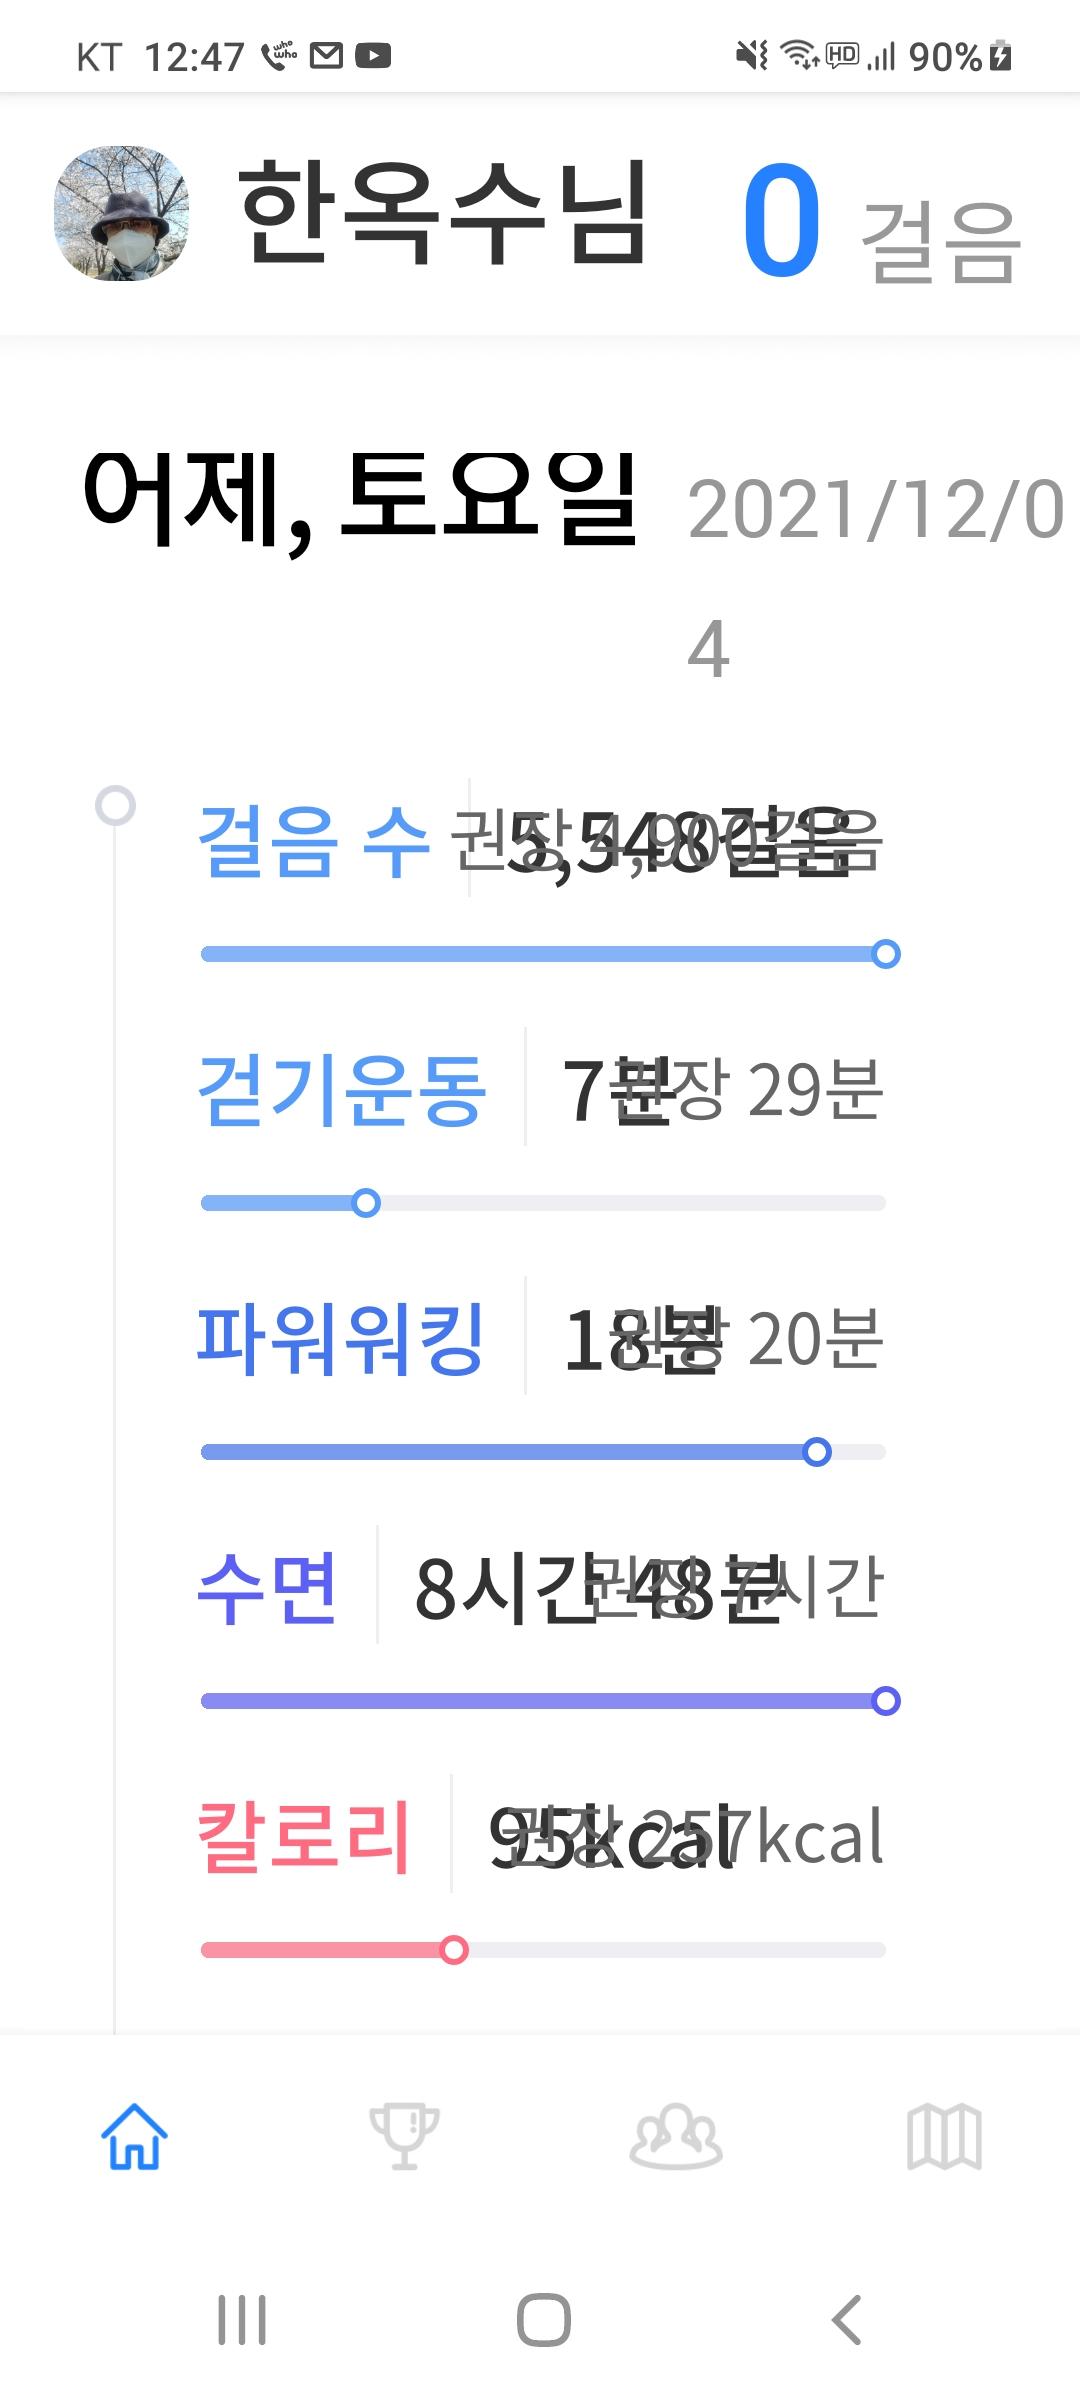
Task: Click the 칼로리 progress slider handle
Action: pos(454,1950)
